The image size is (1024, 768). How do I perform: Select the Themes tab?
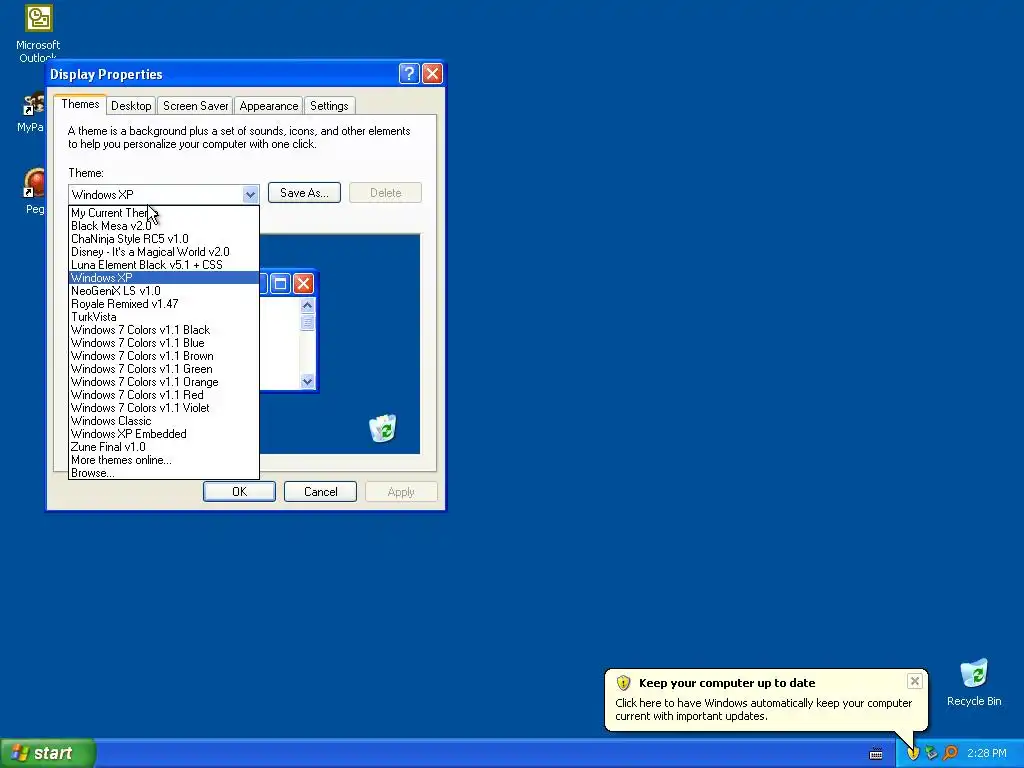[x=80, y=104]
